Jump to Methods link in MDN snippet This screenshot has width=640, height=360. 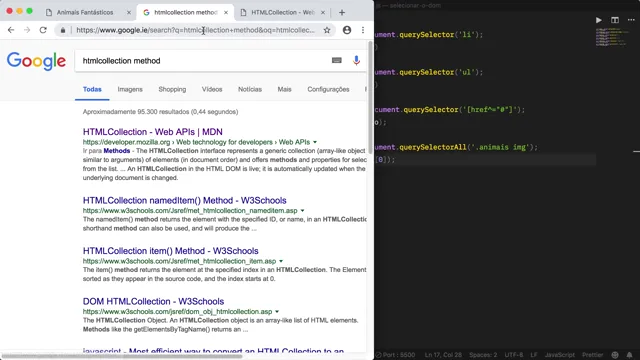[117, 151]
